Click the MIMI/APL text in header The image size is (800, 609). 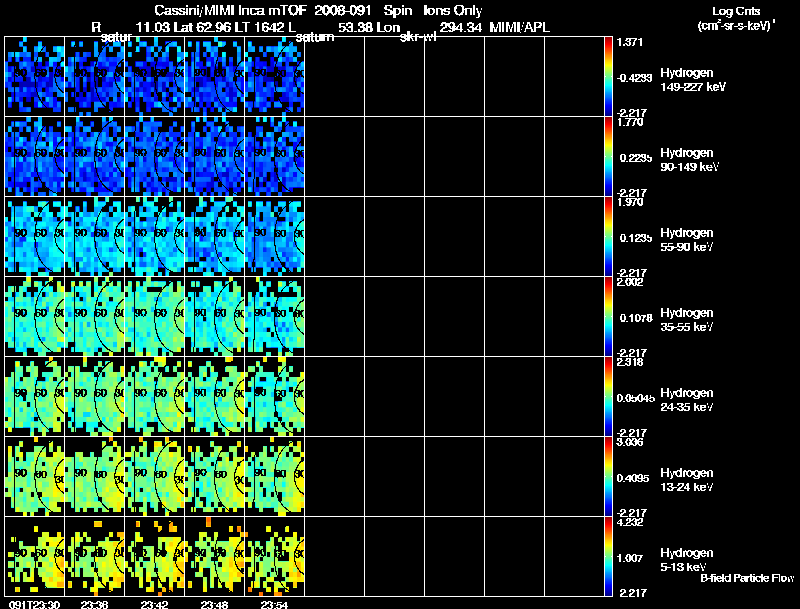click(x=519, y=27)
